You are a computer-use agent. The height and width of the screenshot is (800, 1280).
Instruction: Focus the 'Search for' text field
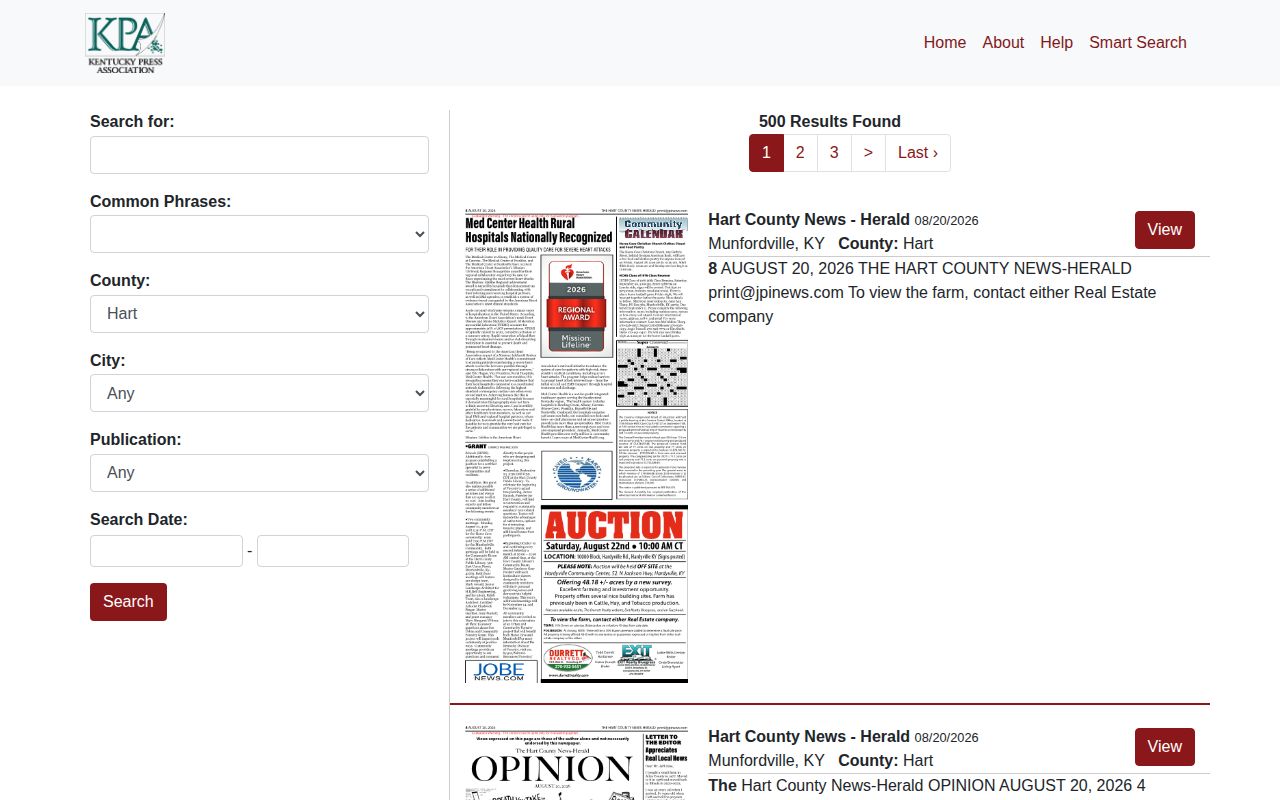pos(259,155)
